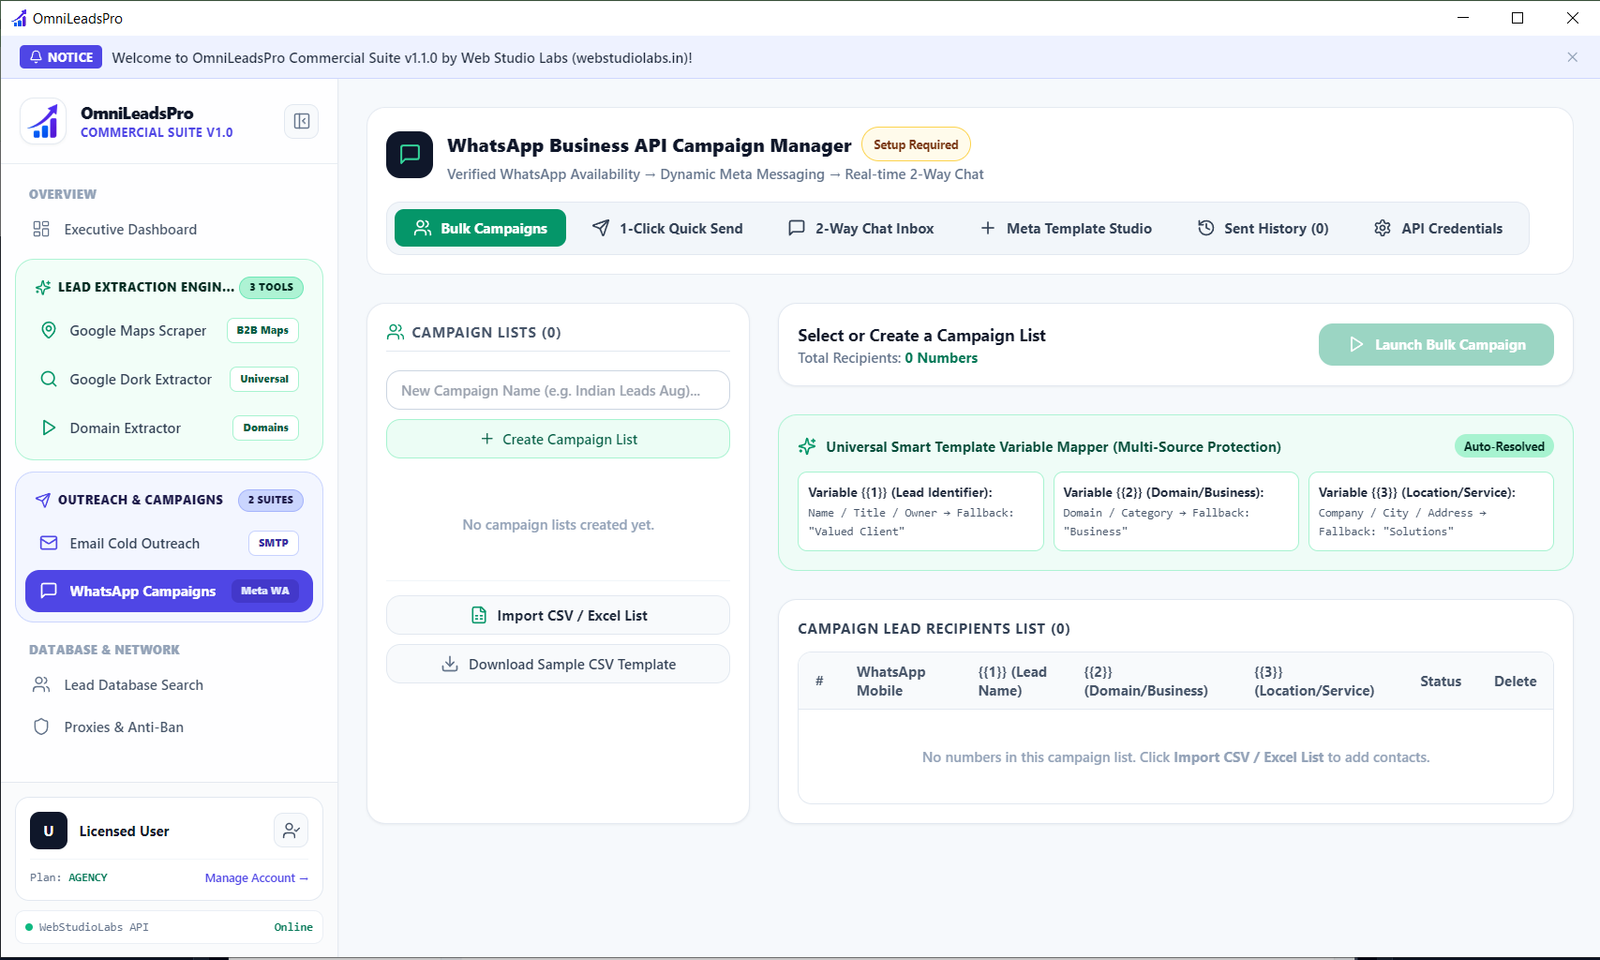Screen dimensions: 1600x960
Task: Click the Domain Extractor play icon
Action: (48, 428)
